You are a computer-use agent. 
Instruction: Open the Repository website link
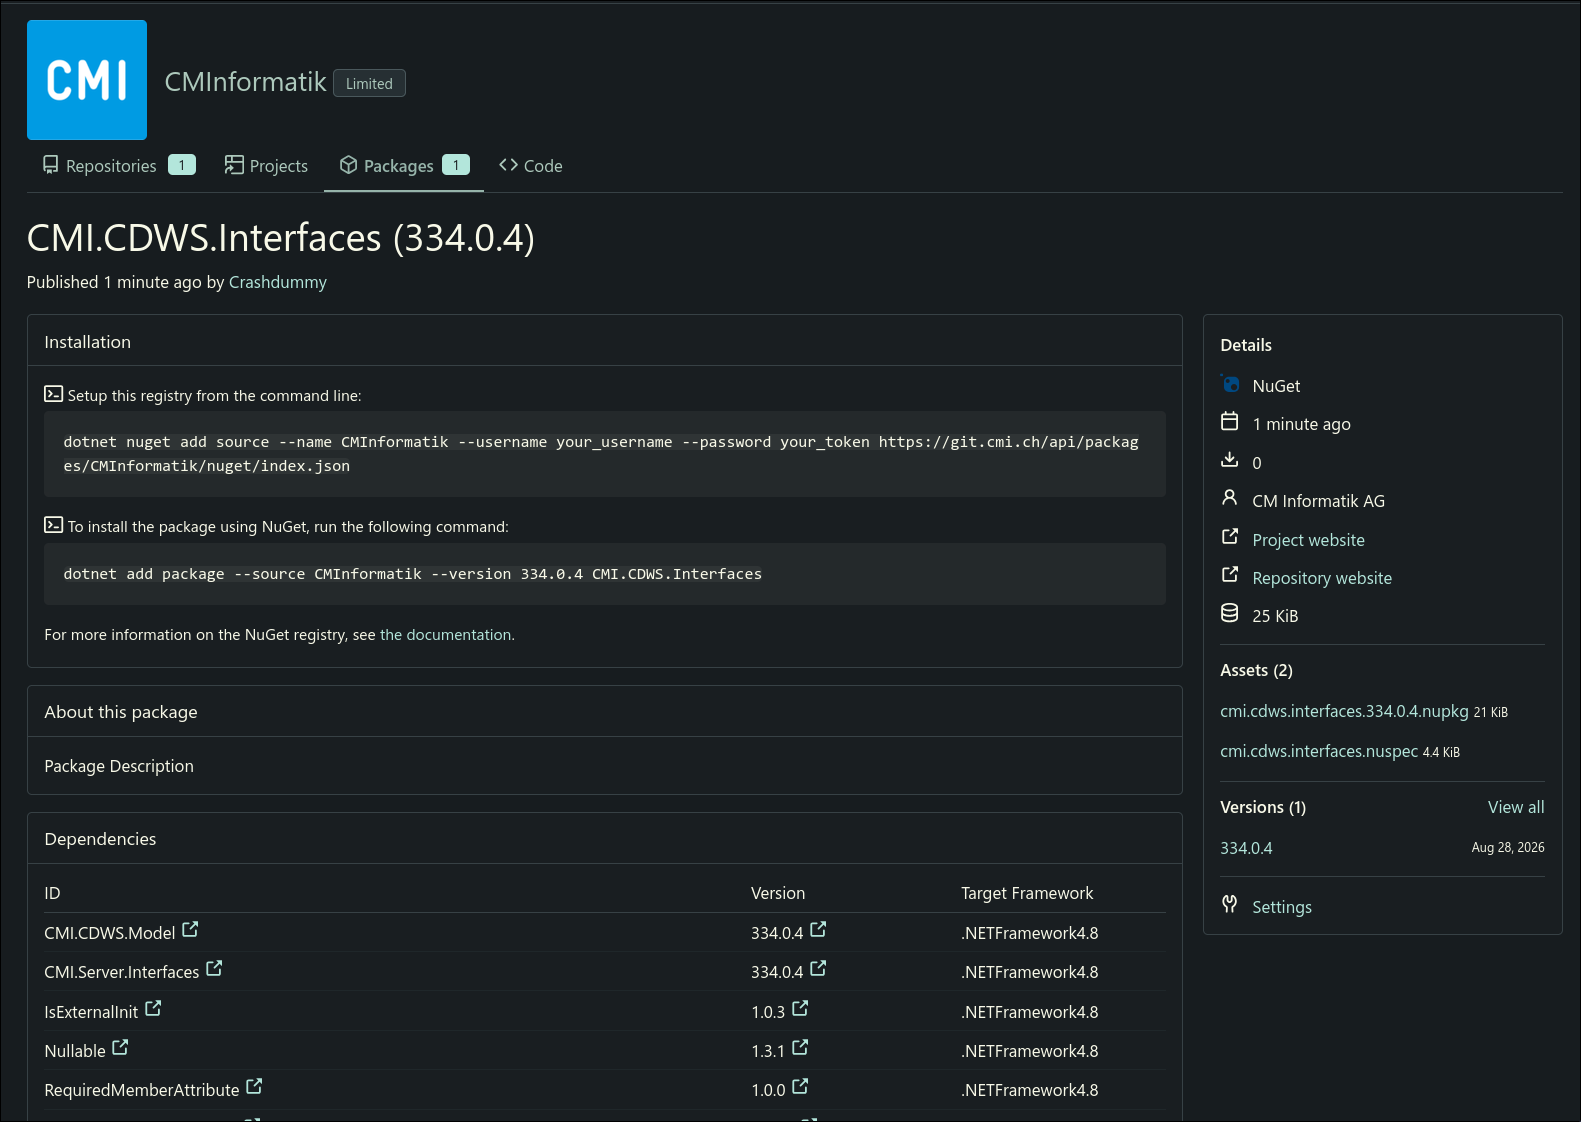tap(1322, 578)
